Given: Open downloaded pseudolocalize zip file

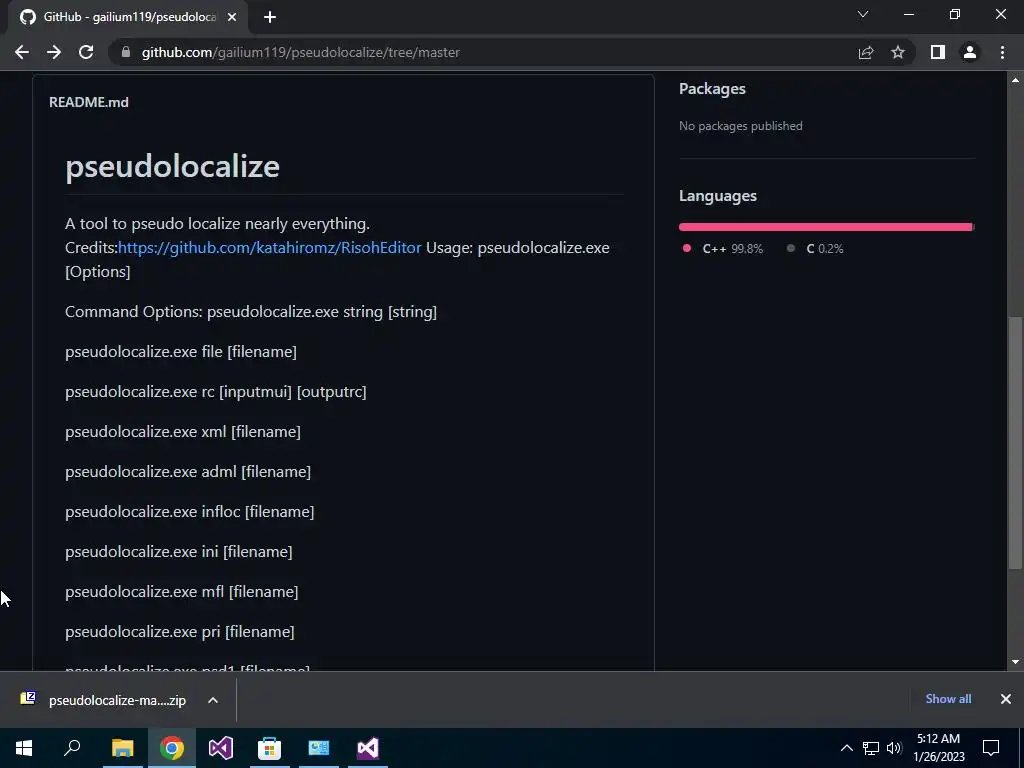Looking at the screenshot, I should click(104, 700).
